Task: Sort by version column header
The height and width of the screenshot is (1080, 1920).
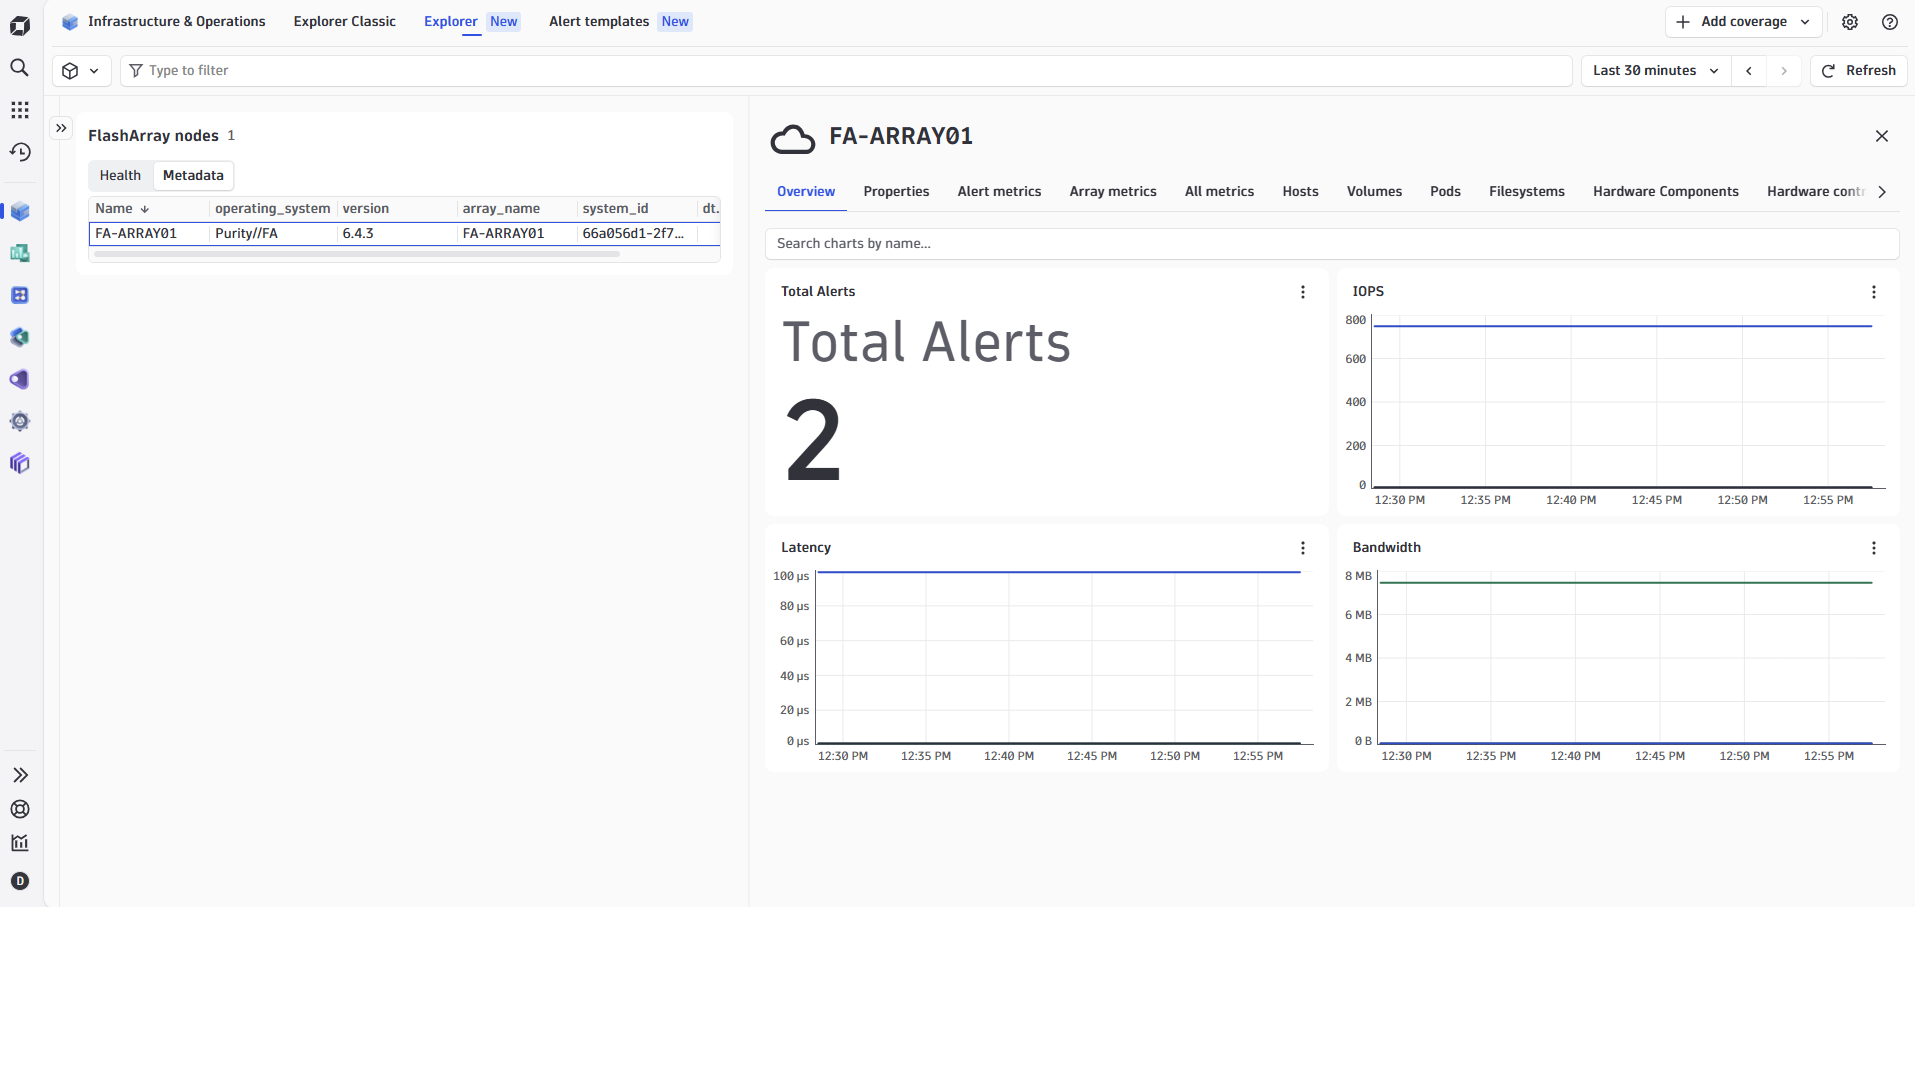Action: click(396, 209)
